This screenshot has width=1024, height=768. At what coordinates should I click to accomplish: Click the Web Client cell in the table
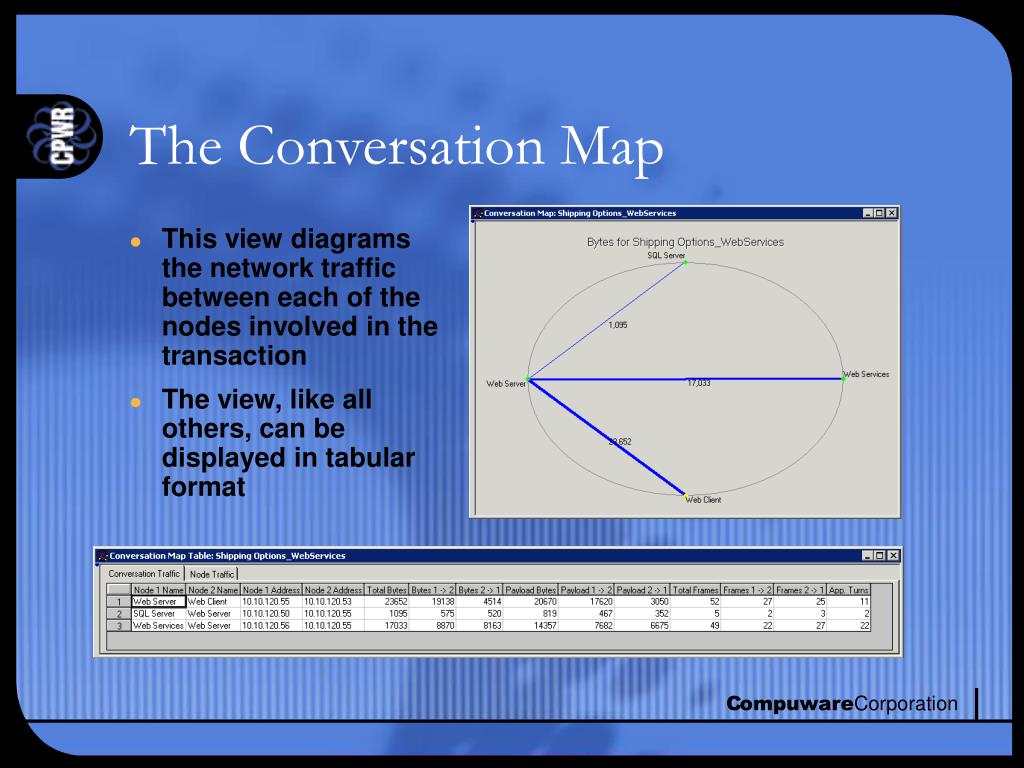[x=213, y=601]
